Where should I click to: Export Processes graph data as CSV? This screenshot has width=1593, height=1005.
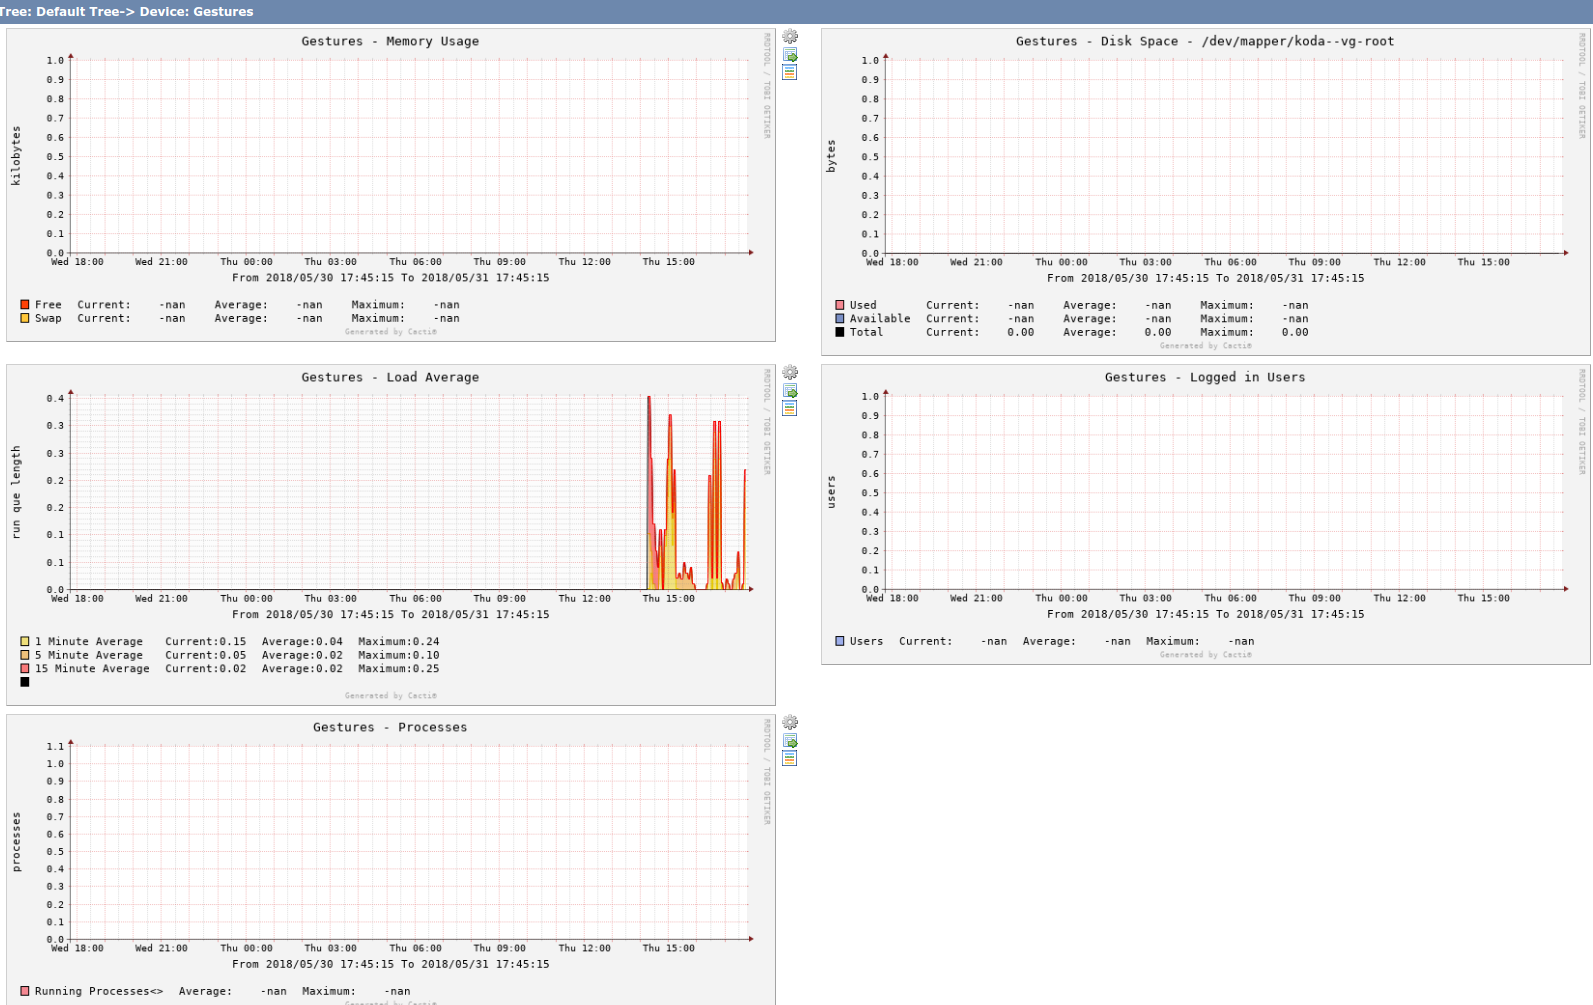pyautogui.click(x=790, y=741)
